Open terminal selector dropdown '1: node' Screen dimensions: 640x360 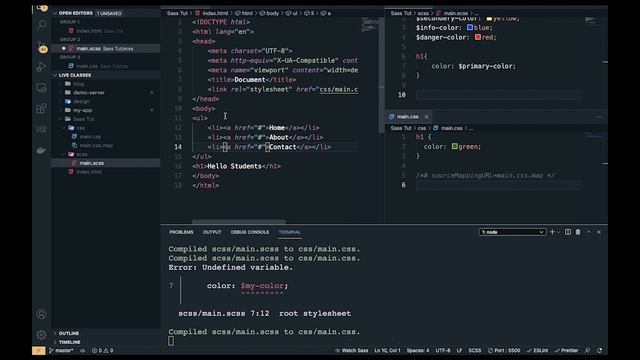(512, 232)
